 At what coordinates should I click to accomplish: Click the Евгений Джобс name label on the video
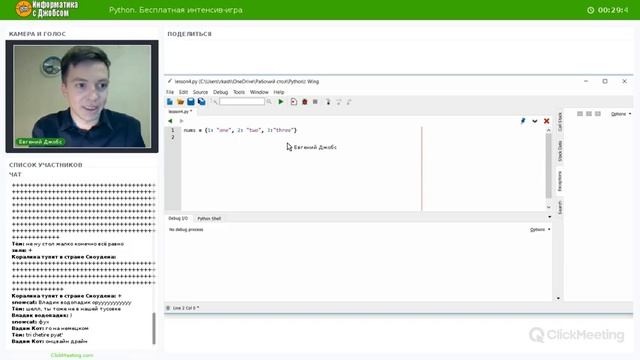40,142
